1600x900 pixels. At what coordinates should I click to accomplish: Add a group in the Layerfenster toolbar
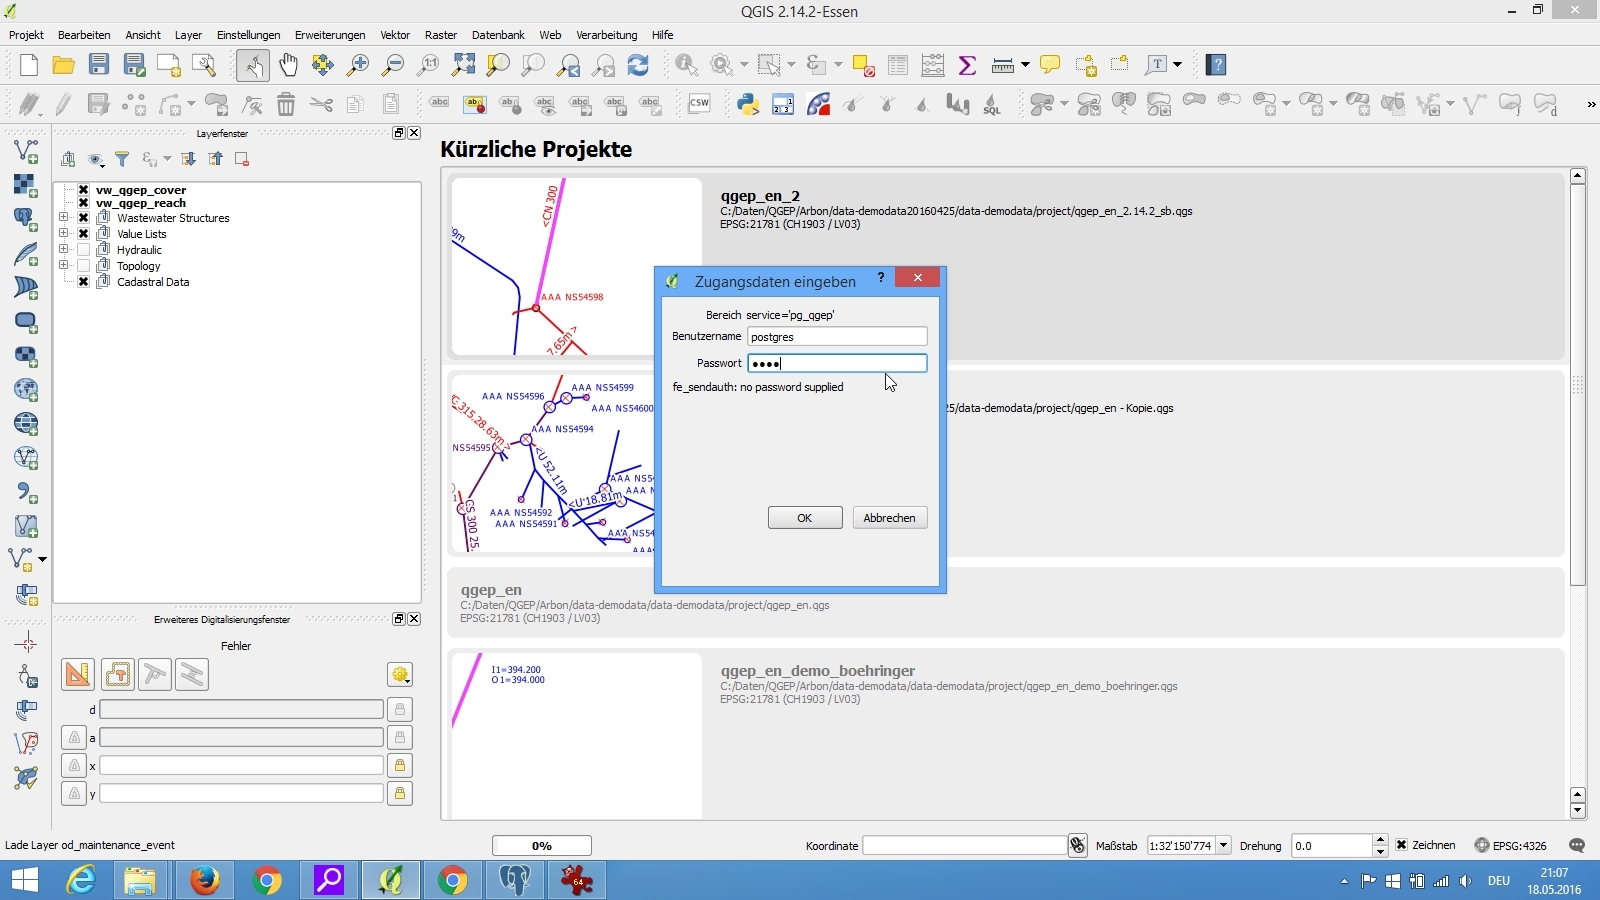pos(68,159)
